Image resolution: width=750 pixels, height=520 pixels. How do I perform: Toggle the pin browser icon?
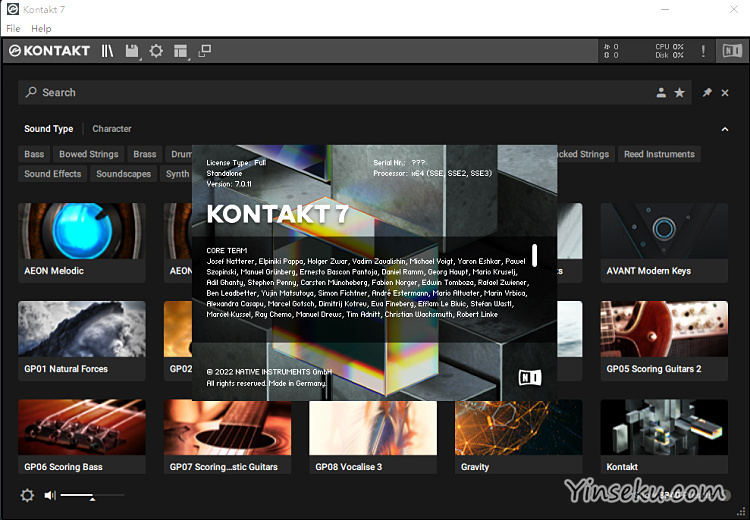[707, 93]
